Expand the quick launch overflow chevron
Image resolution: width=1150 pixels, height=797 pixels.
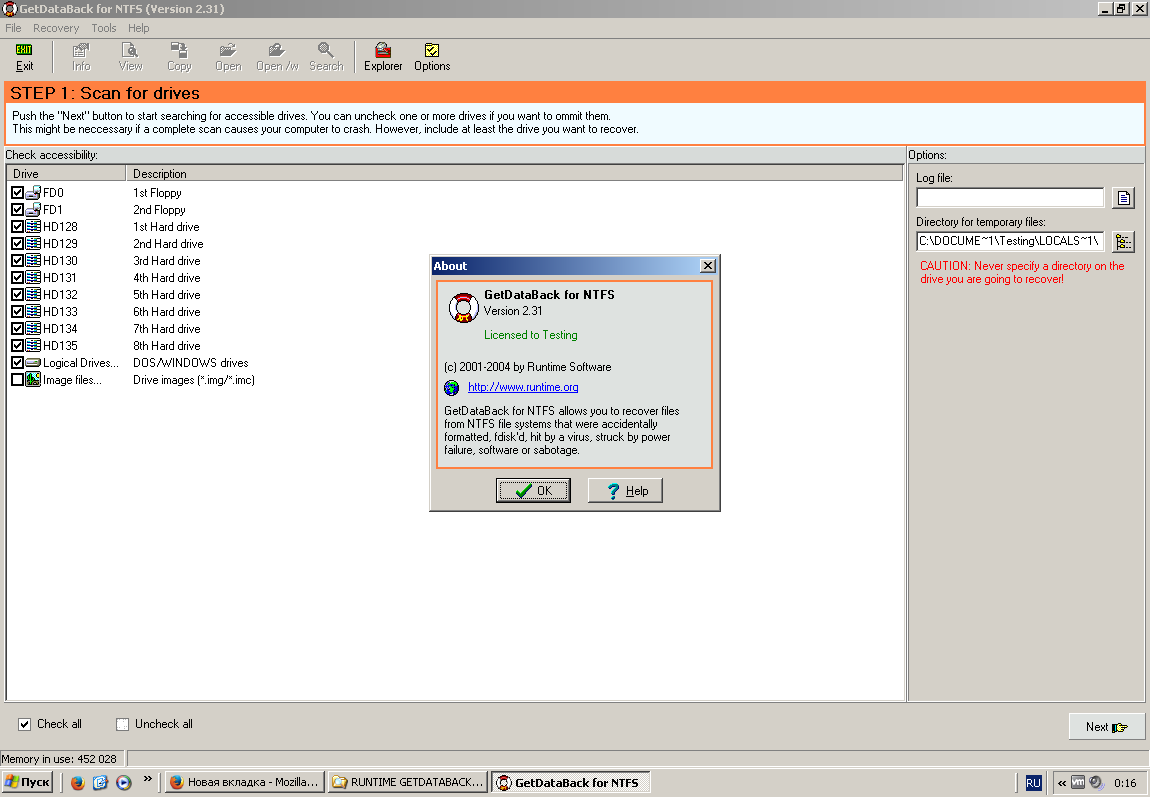tap(148, 779)
